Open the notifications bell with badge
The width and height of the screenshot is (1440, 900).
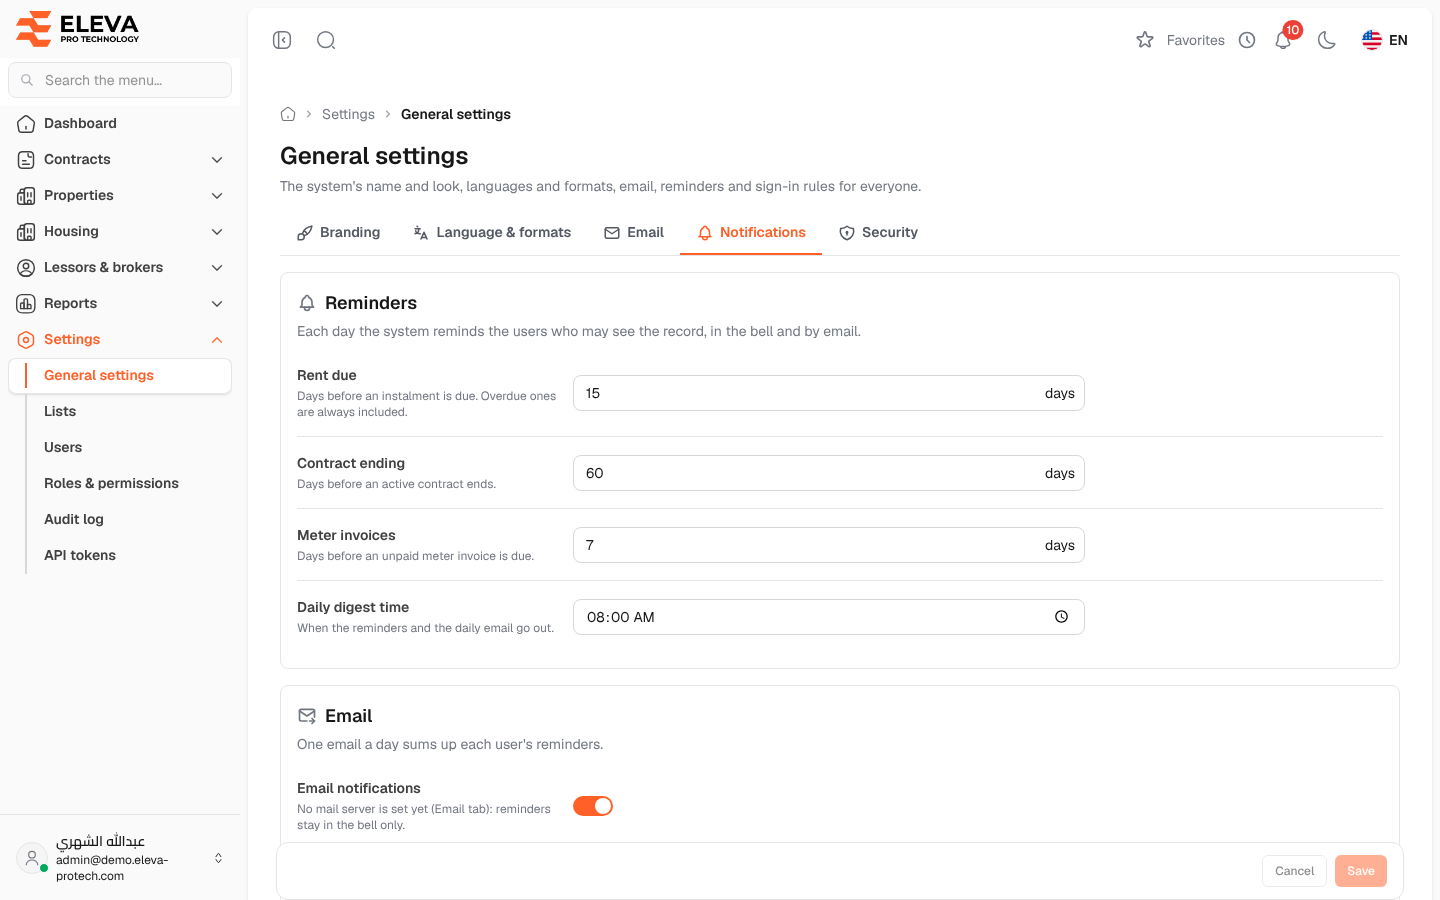[1284, 38]
